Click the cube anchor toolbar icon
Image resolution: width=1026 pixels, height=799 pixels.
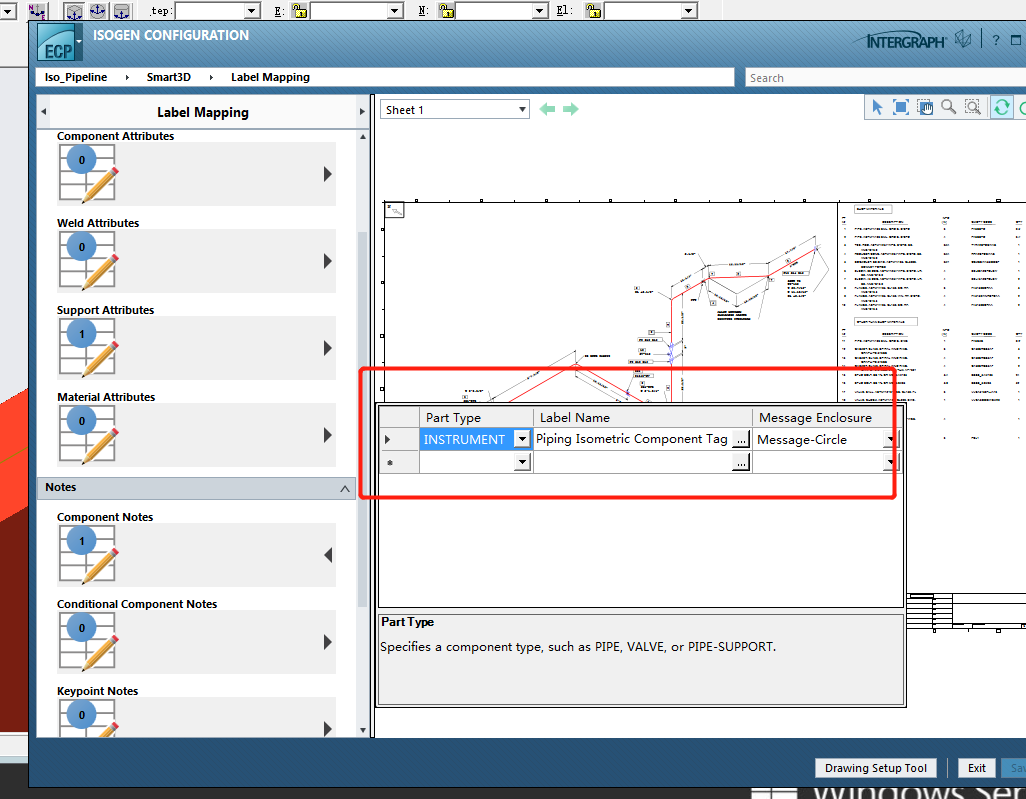tap(74, 11)
